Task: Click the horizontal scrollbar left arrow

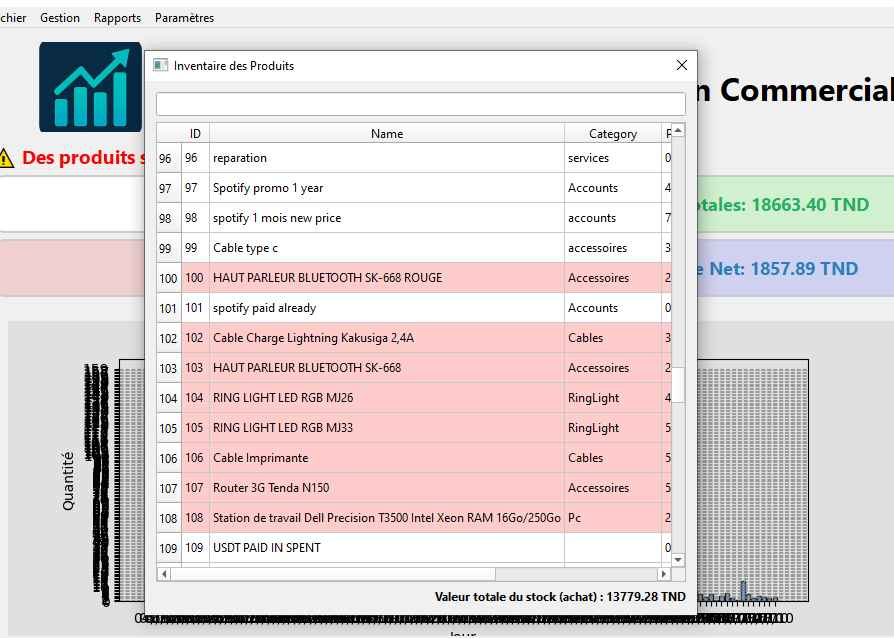Action: (x=164, y=574)
